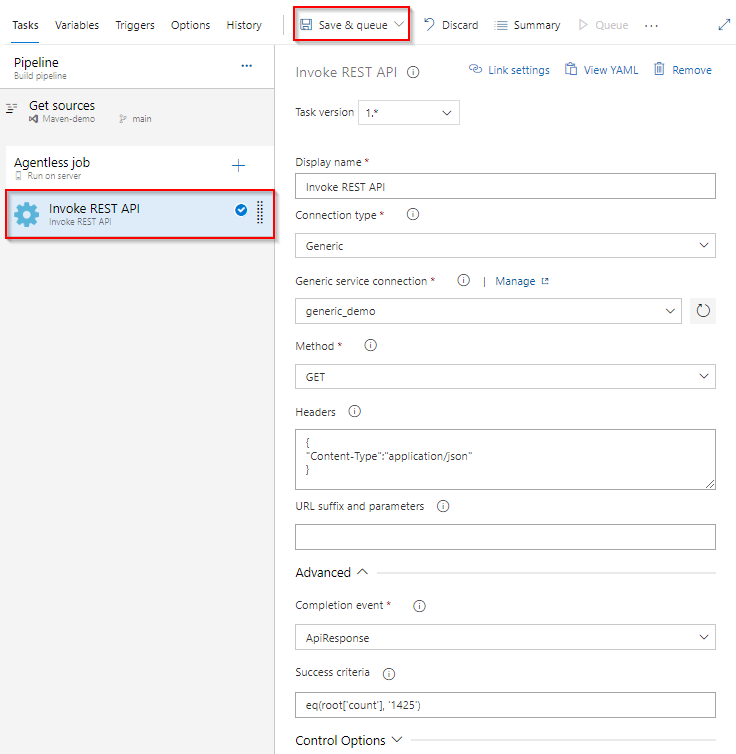The height and width of the screenshot is (754, 736).
Task: Refresh the Generic service connection list
Action: [x=703, y=311]
